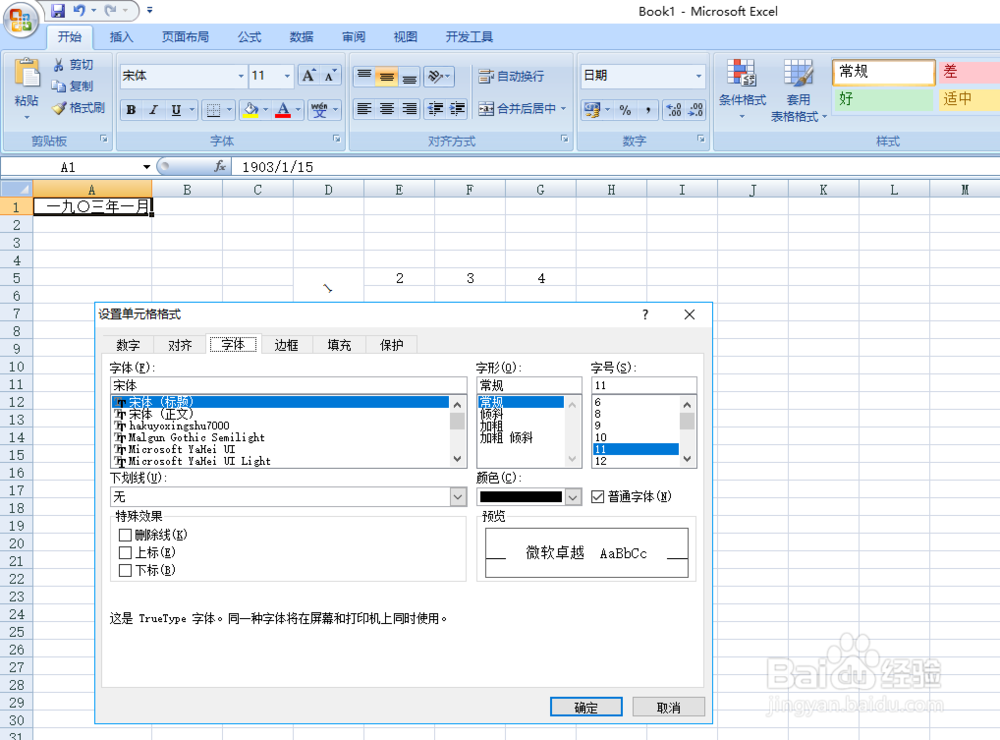Viewport: 1000px width, 740px height.
Task: Click the Paste clipboard icon
Action: pyautogui.click(x=26, y=73)
